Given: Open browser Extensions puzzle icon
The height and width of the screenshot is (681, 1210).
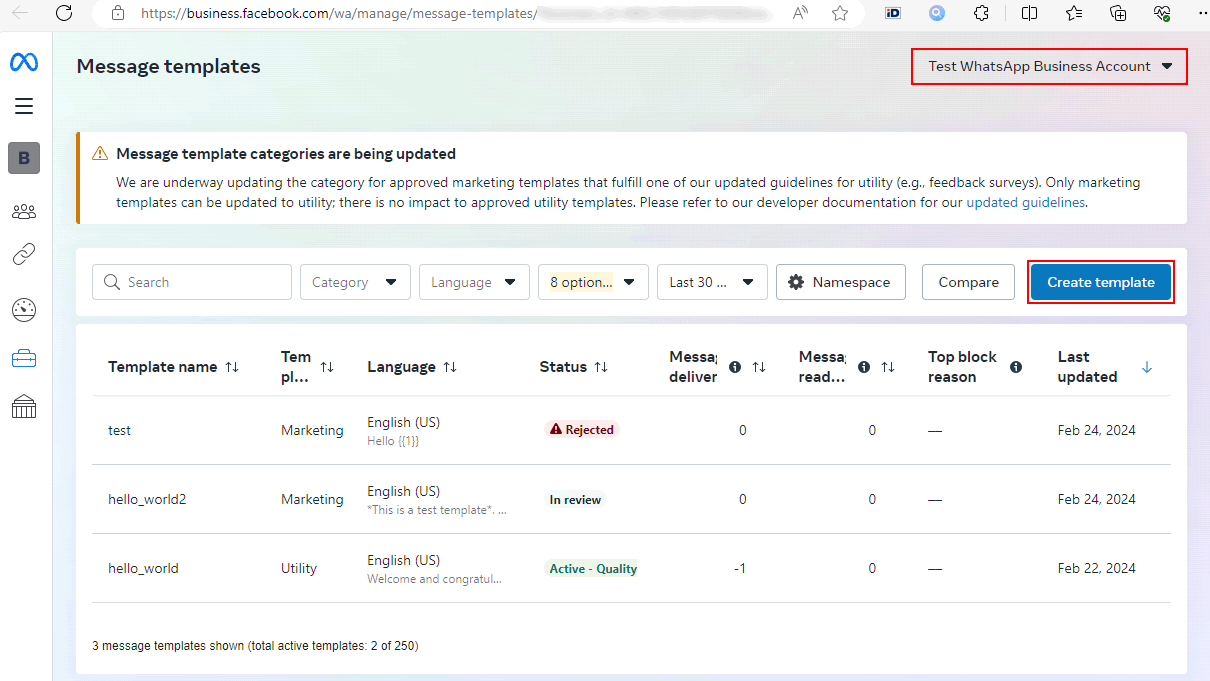Looking at the screenshot, I should (x=982, y=13).
